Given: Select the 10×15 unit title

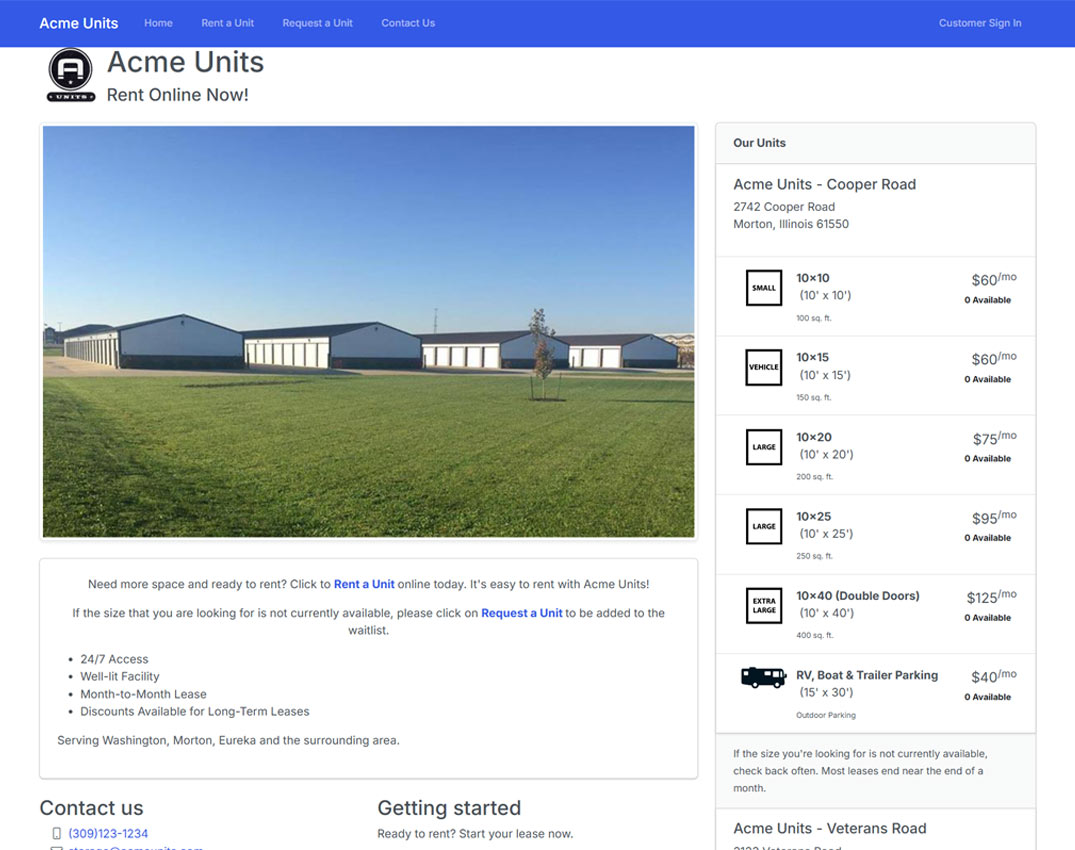Looking at the screenshot, I should tap(812, 358).
